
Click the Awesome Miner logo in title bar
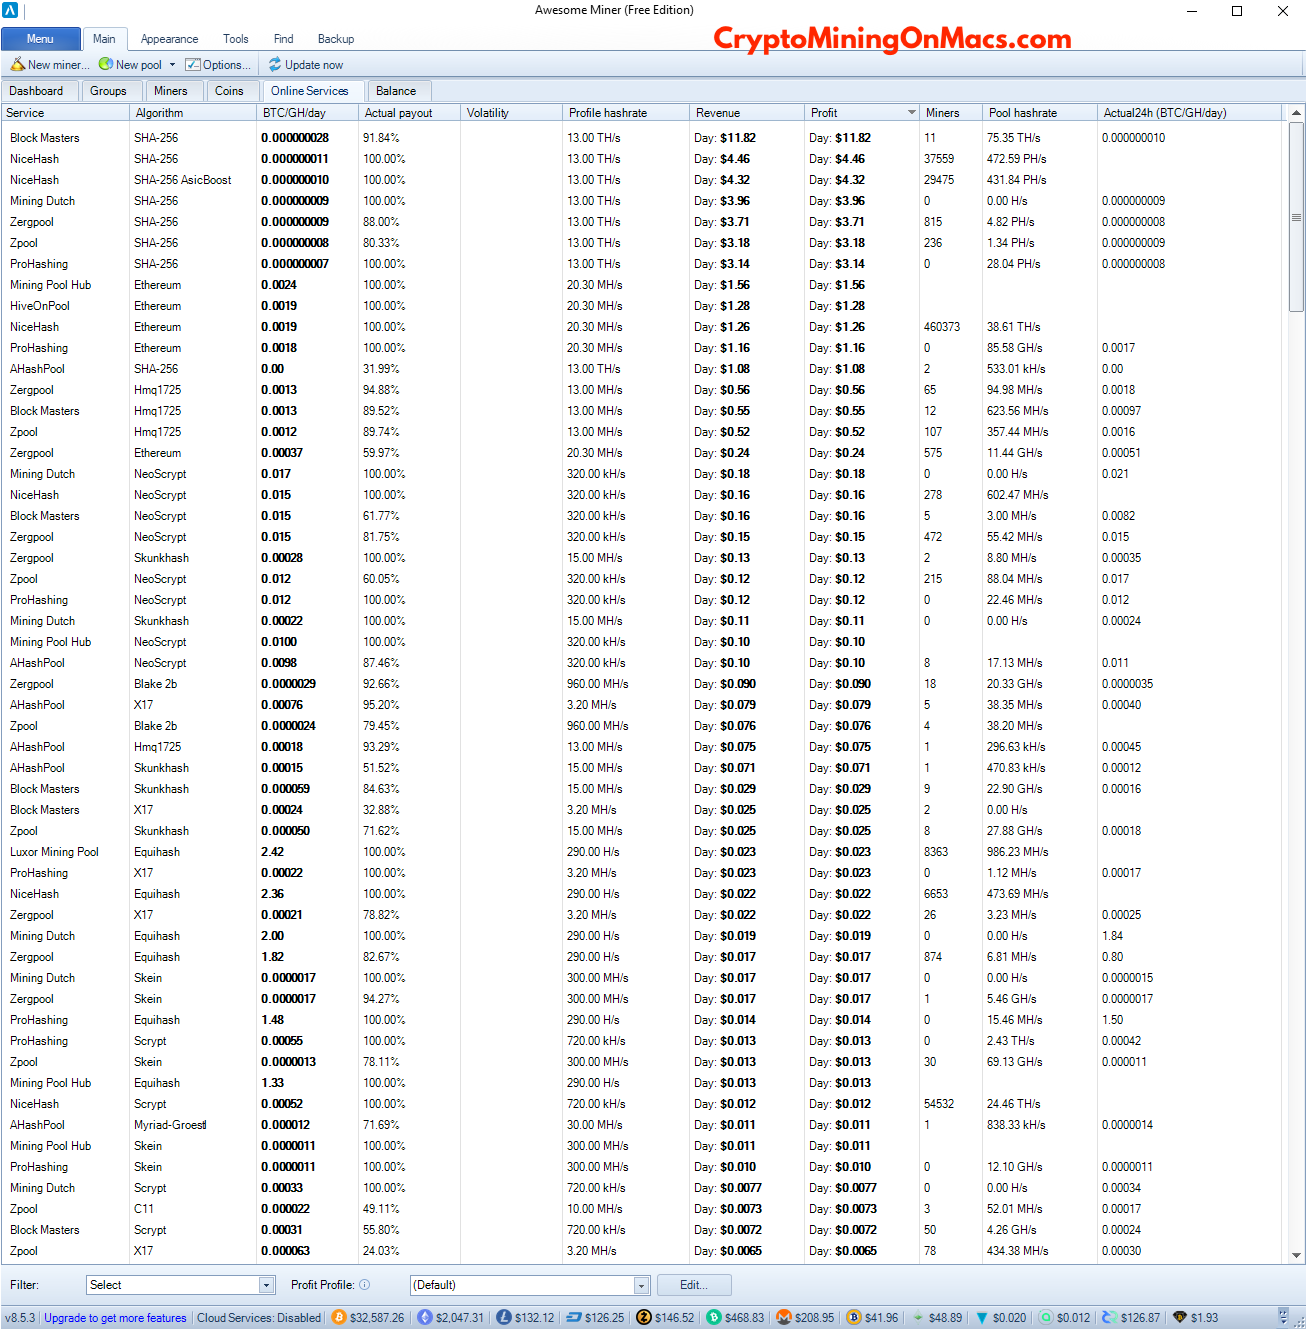[12, 11]
